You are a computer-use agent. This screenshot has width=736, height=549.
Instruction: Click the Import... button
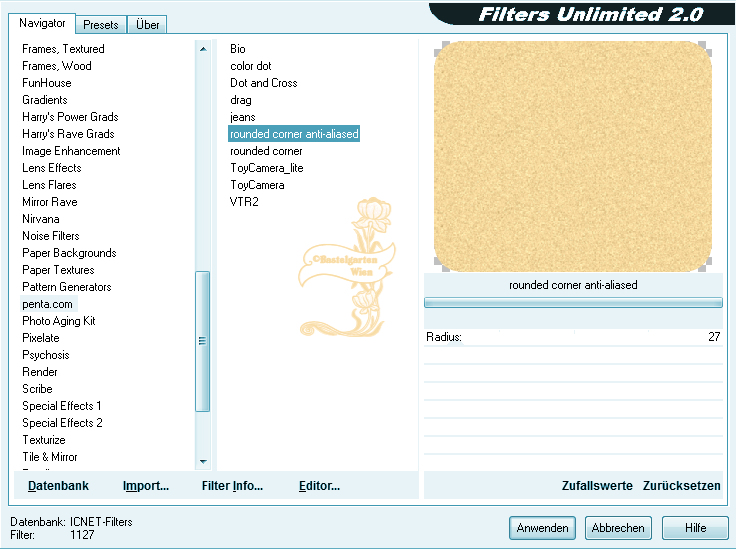click(x=146, y=486)
